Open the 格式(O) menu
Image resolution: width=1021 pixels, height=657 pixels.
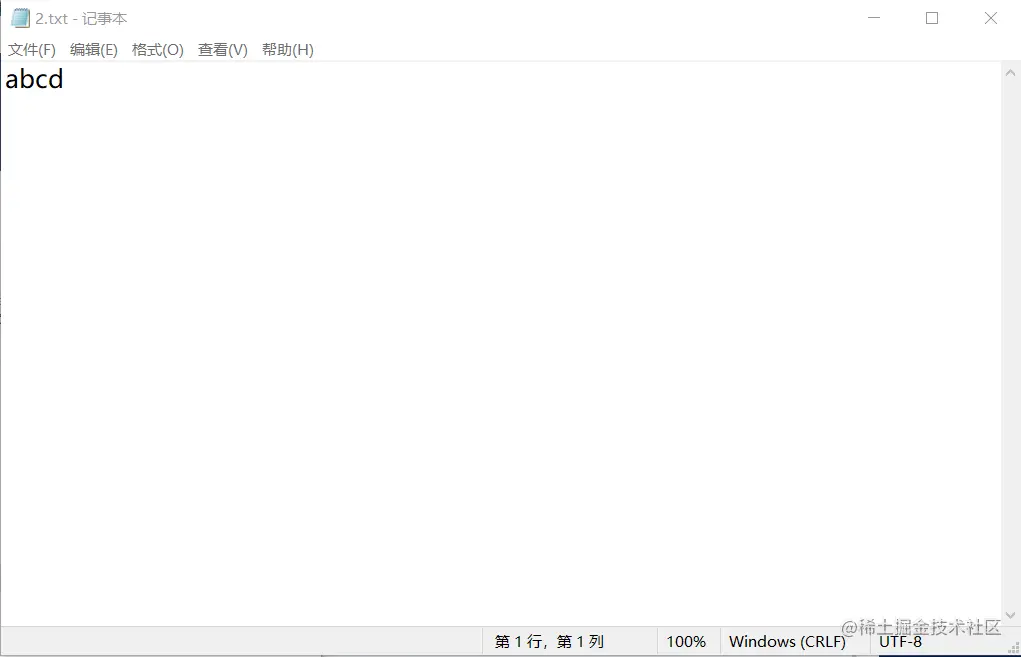[158, 50]
